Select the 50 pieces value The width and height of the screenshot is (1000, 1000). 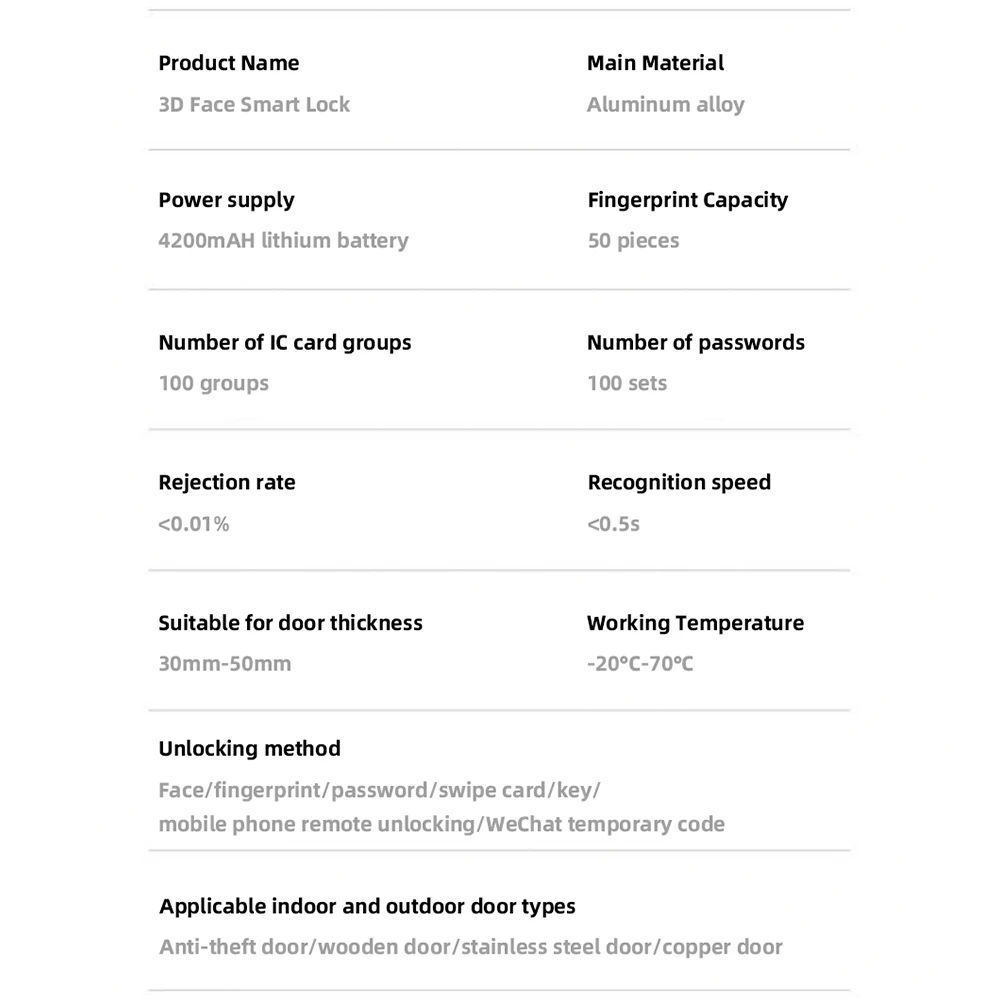633,241
